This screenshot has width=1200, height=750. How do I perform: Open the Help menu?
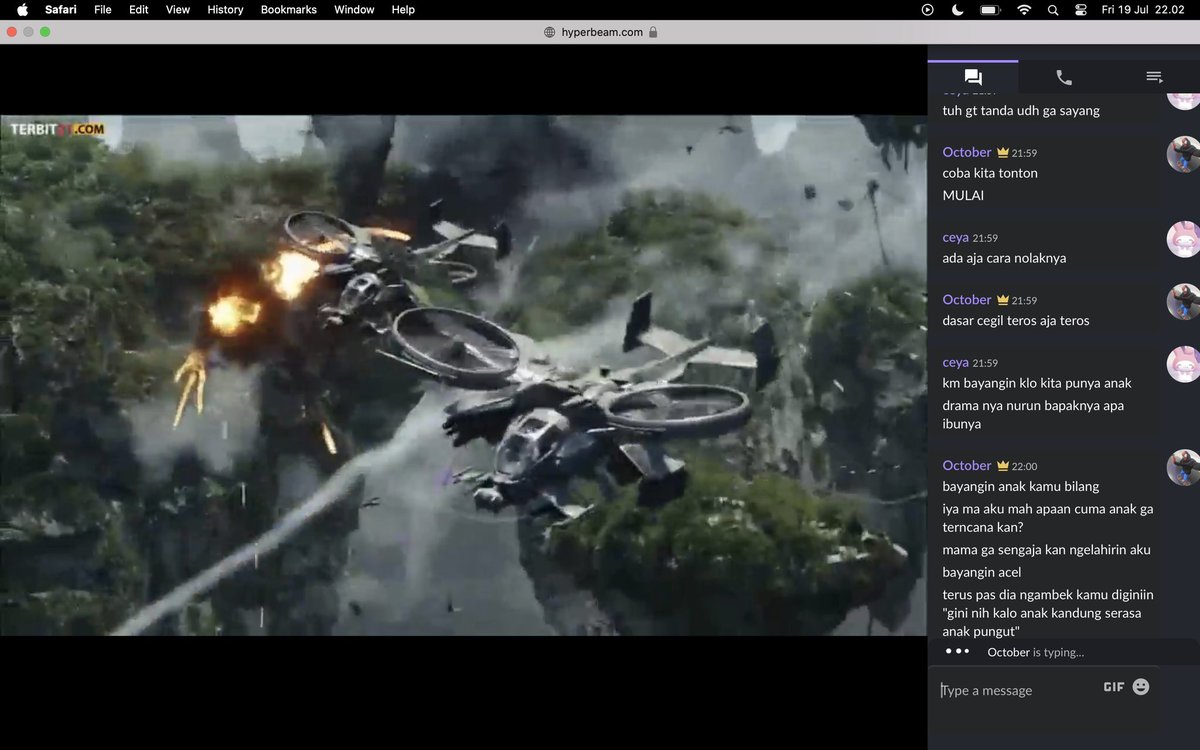coord(403,9)
